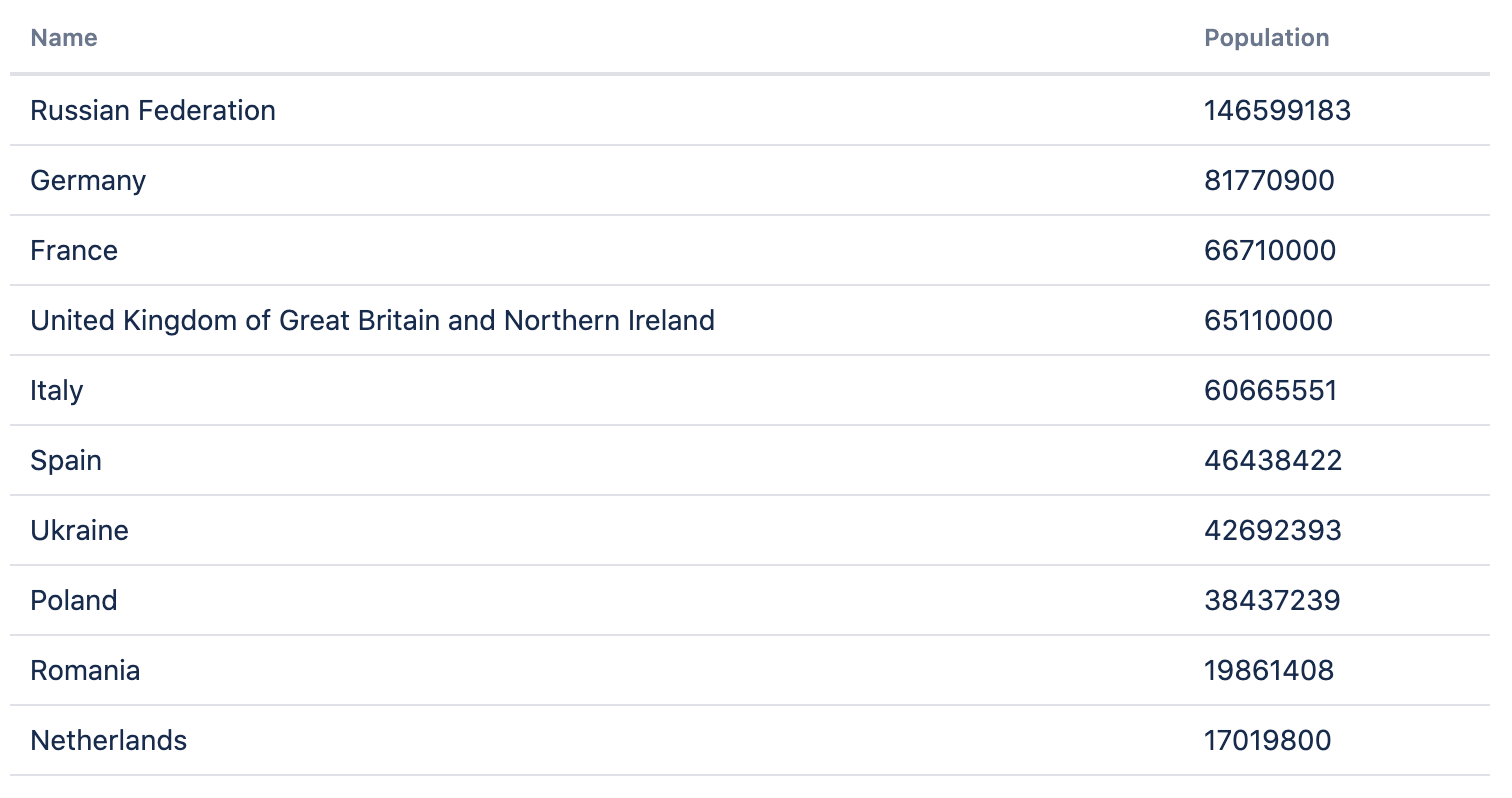
Task: Select the Ukraine name cell
Action: (79, 530)
